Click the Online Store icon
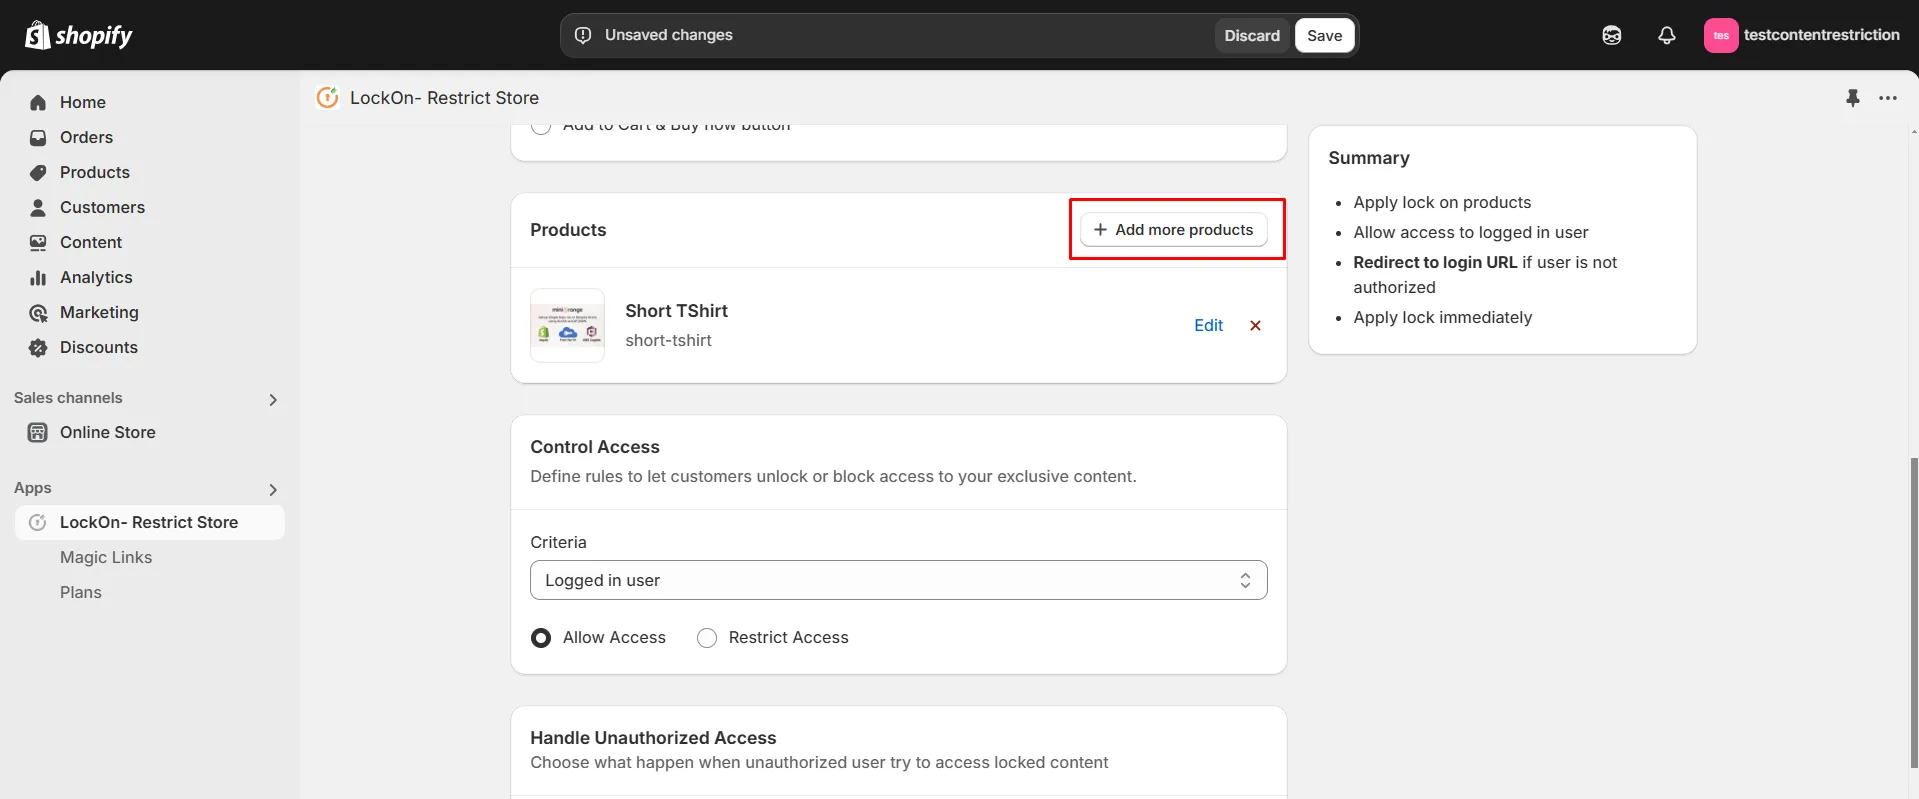The width and height of the screenshot is (1919, 799). pos(38,432)
